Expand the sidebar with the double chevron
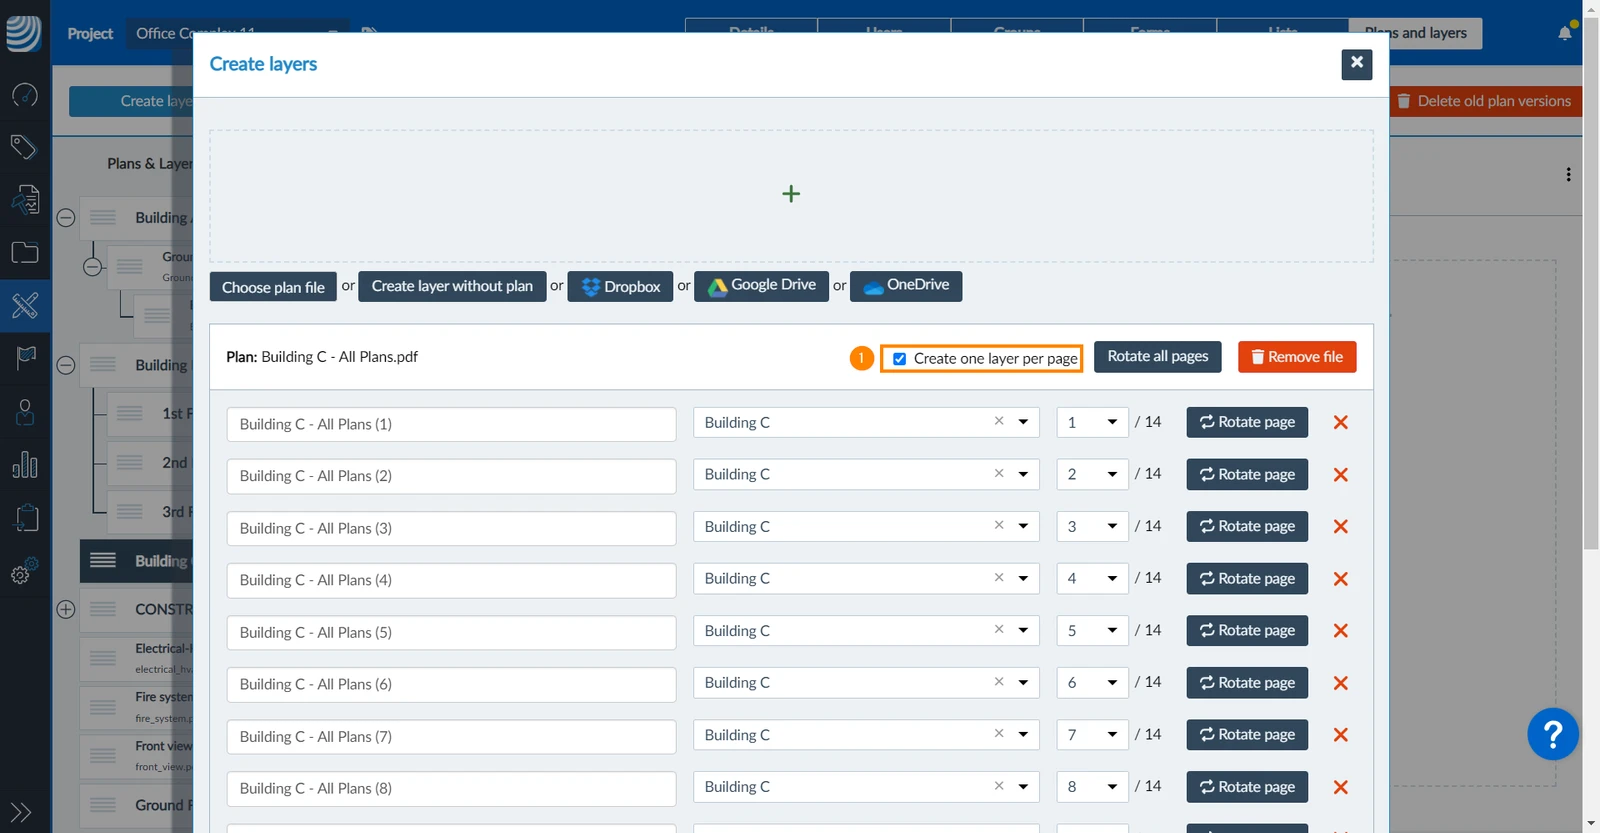The height and width of the screenshot is (833, 1600). click(x=21, y=812)
